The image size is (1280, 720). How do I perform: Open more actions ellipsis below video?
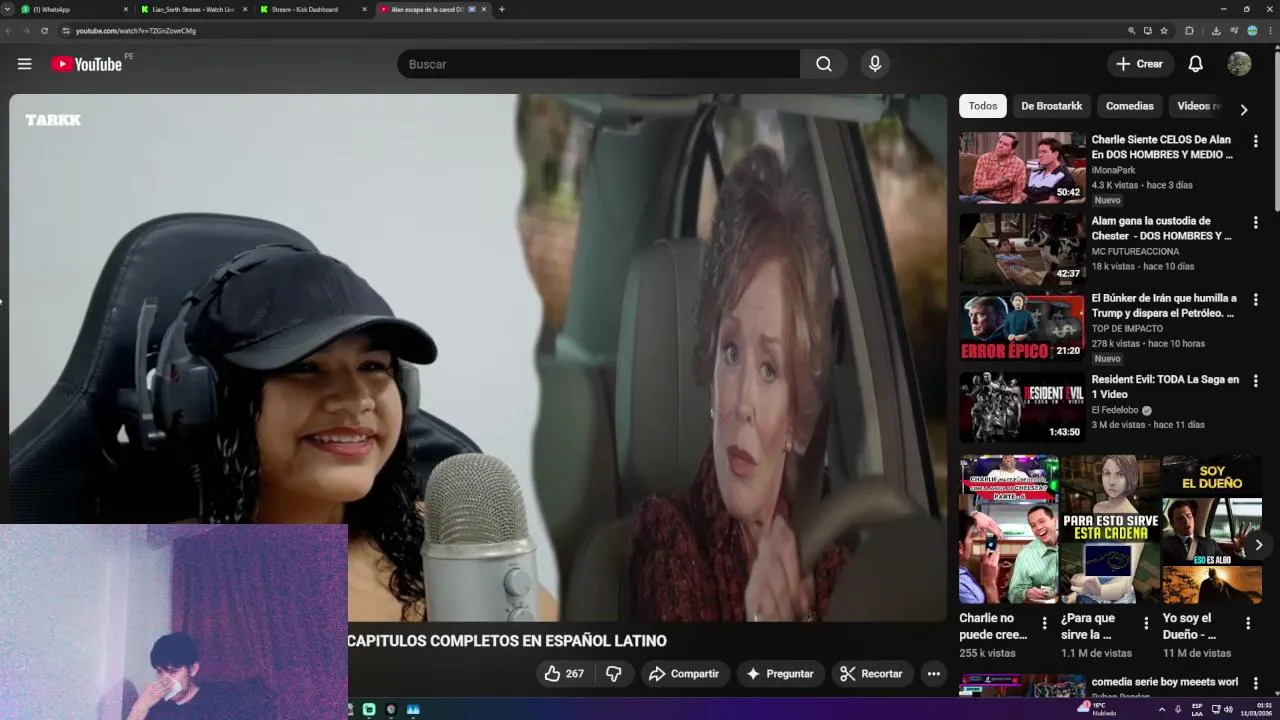point(933,674)
